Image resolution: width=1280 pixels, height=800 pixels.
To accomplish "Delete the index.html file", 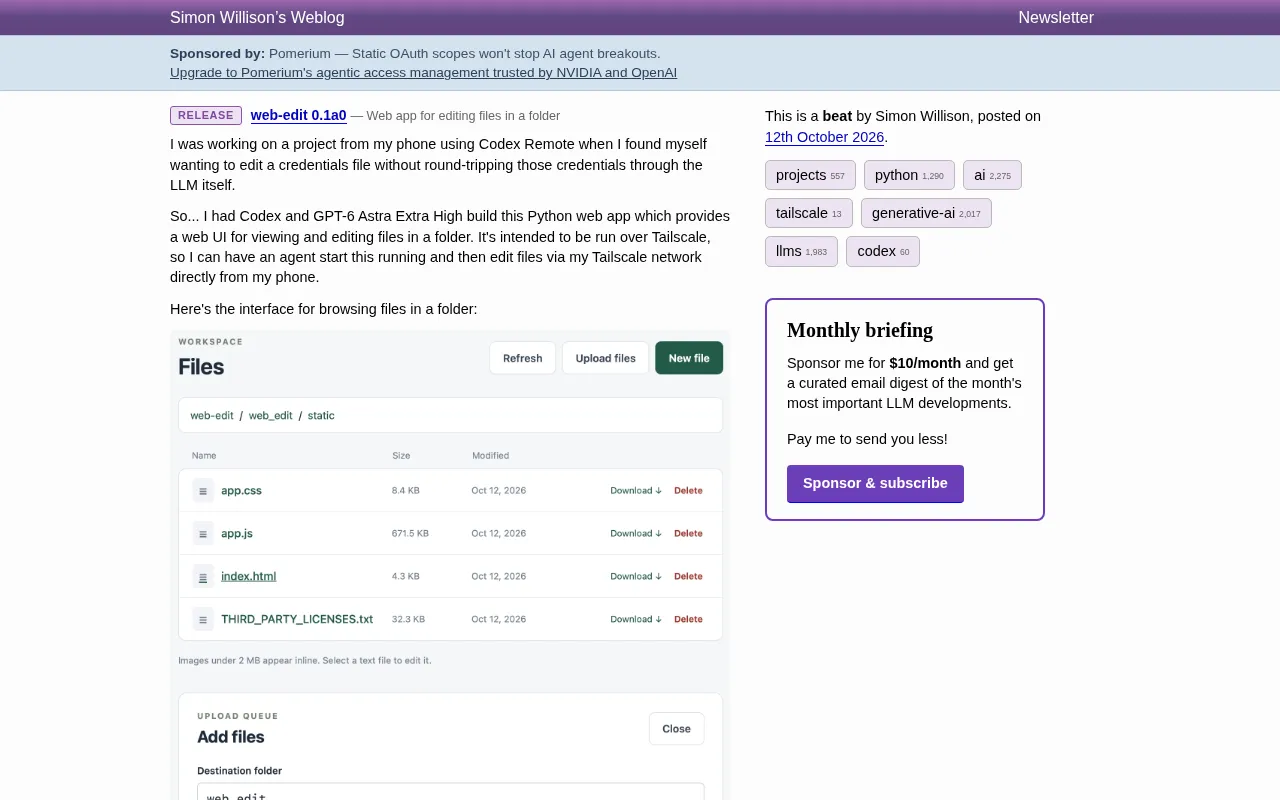I will click(688, 577).
